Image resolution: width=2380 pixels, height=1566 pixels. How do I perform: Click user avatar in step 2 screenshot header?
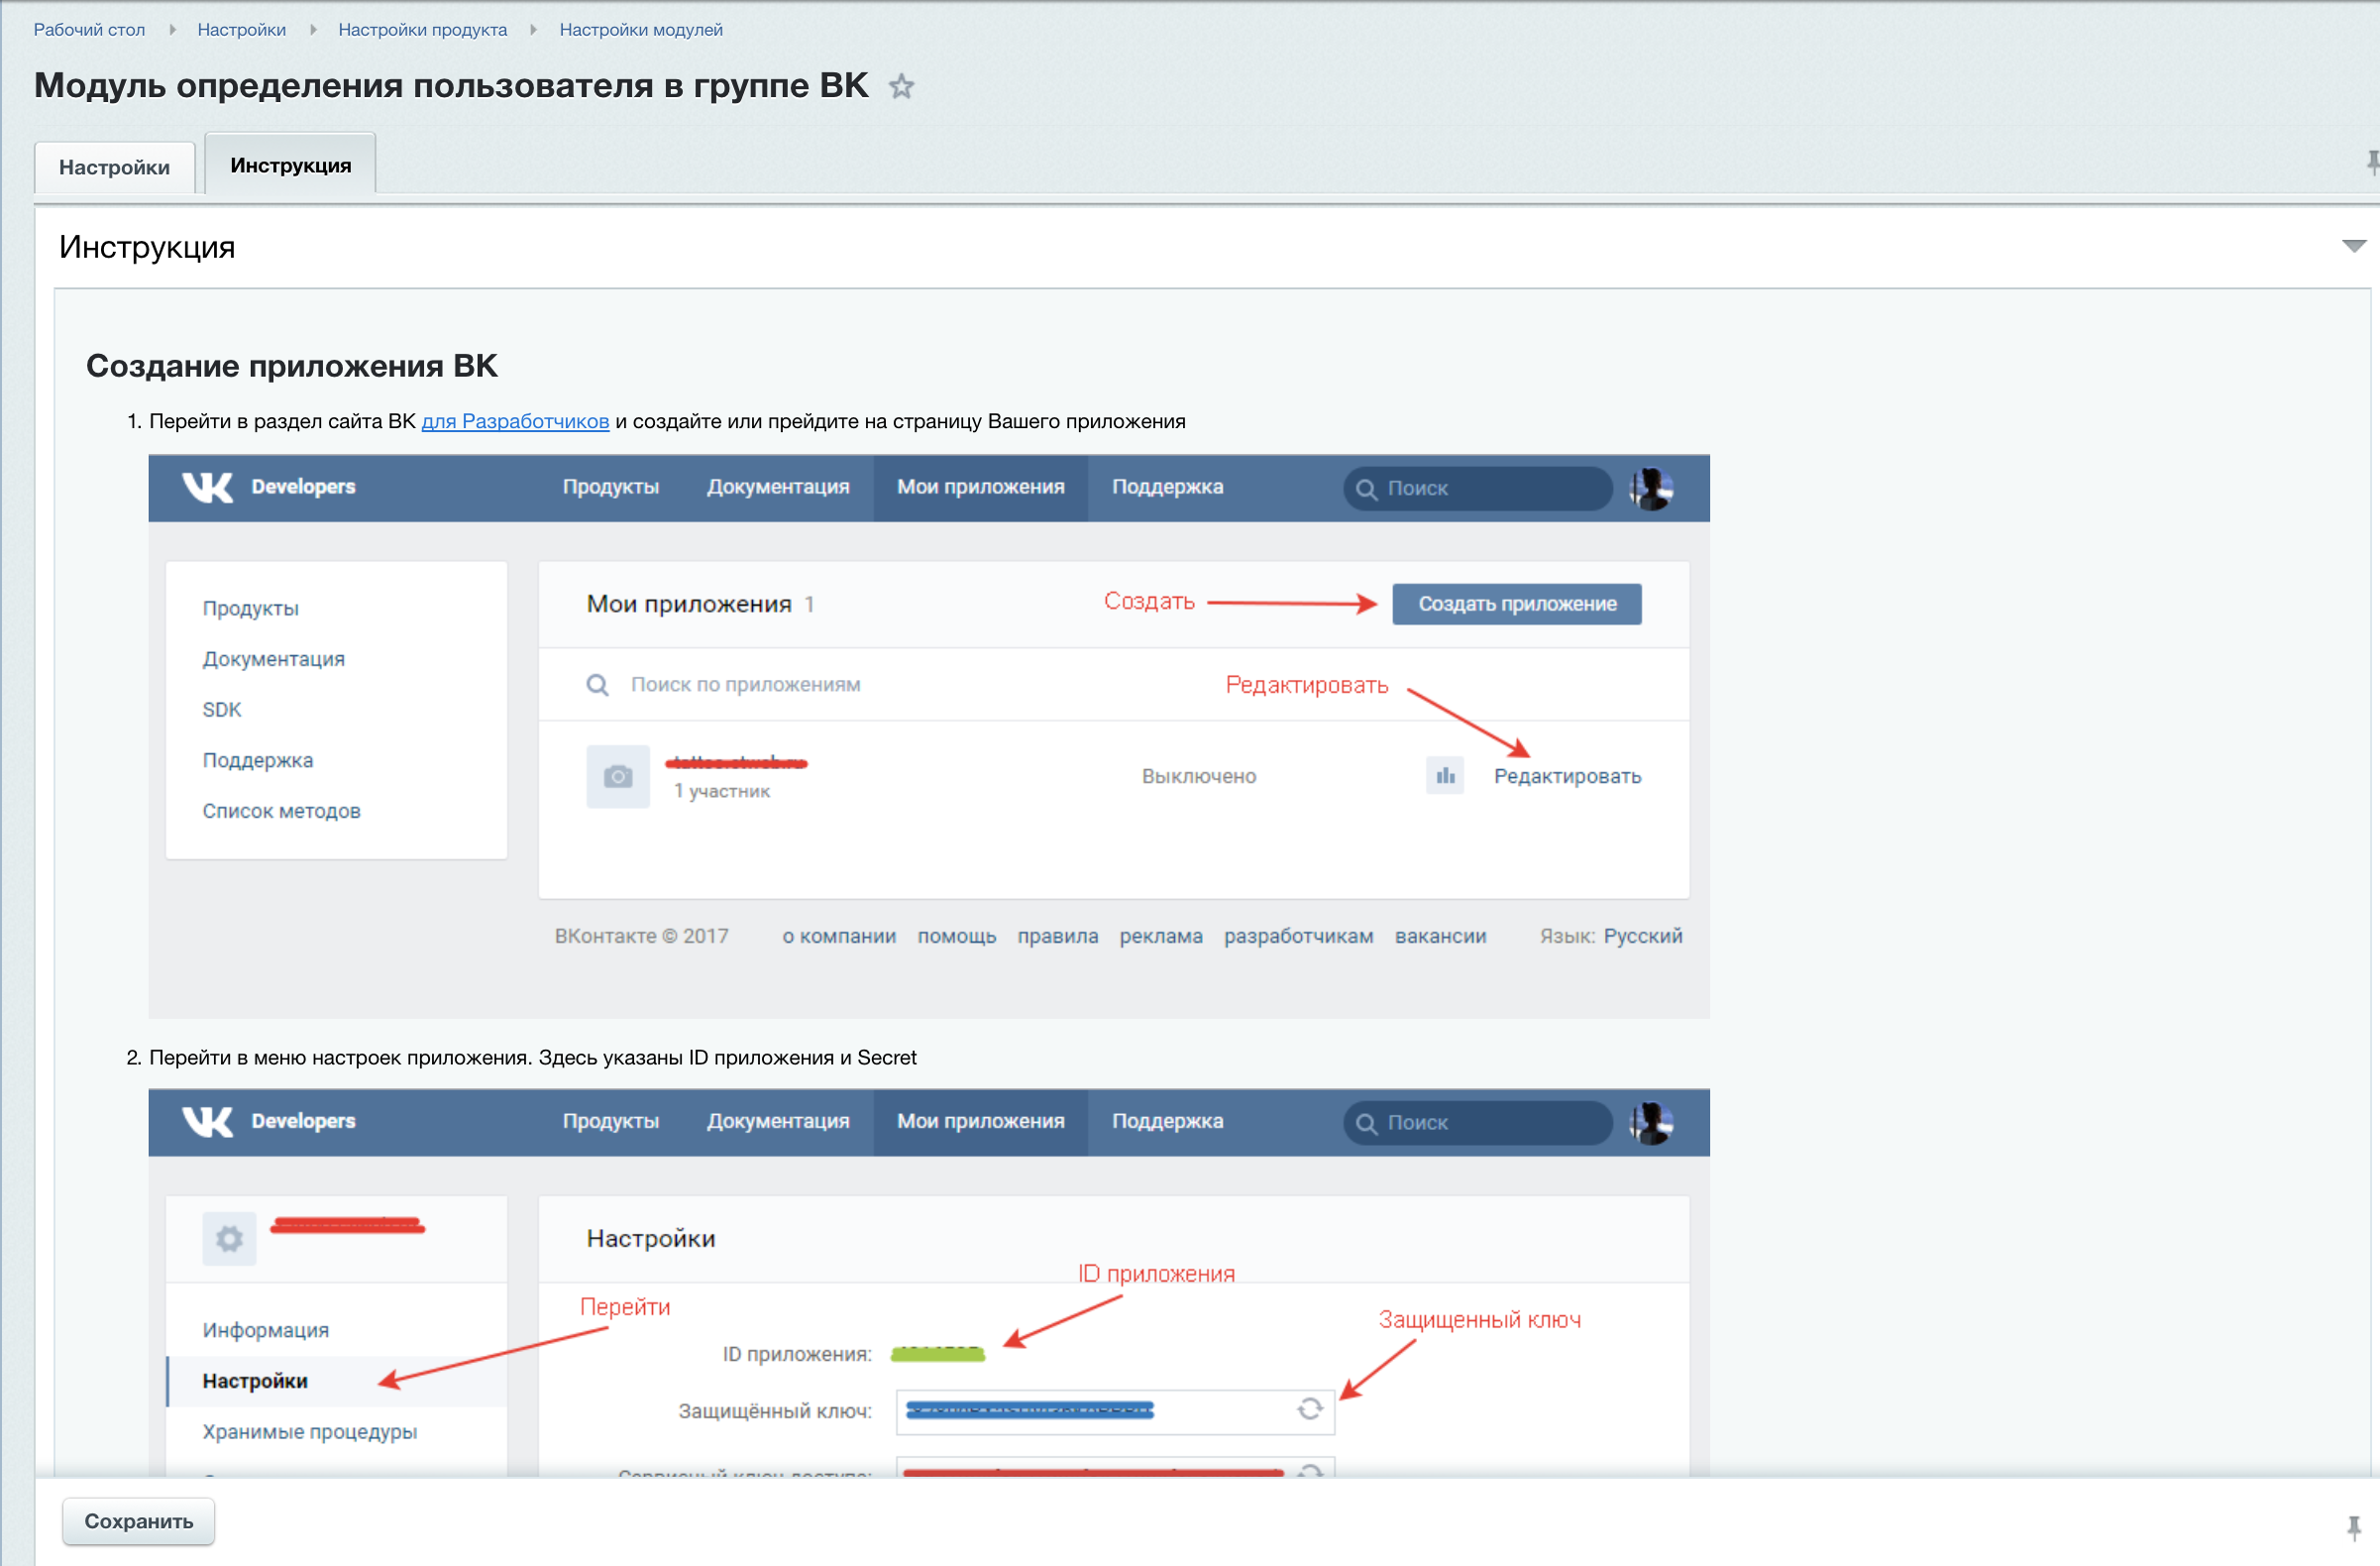pos(1652,1122)
